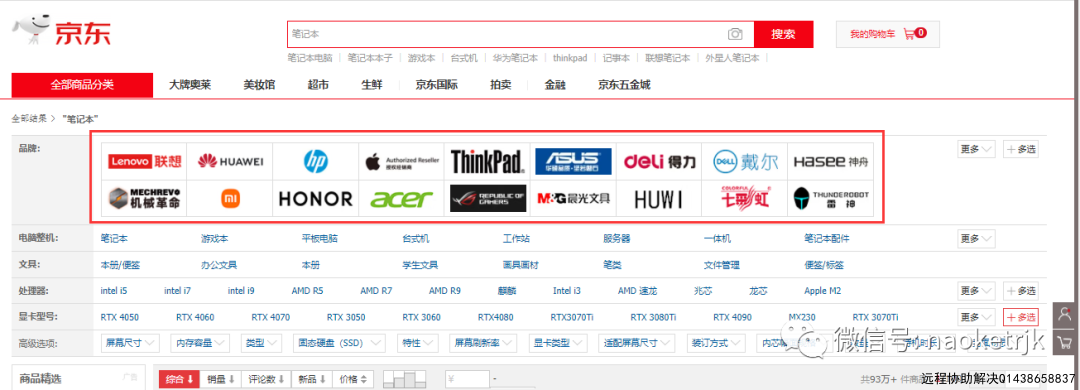
Task: Sort results by 销量
Action: click(221, 379)
